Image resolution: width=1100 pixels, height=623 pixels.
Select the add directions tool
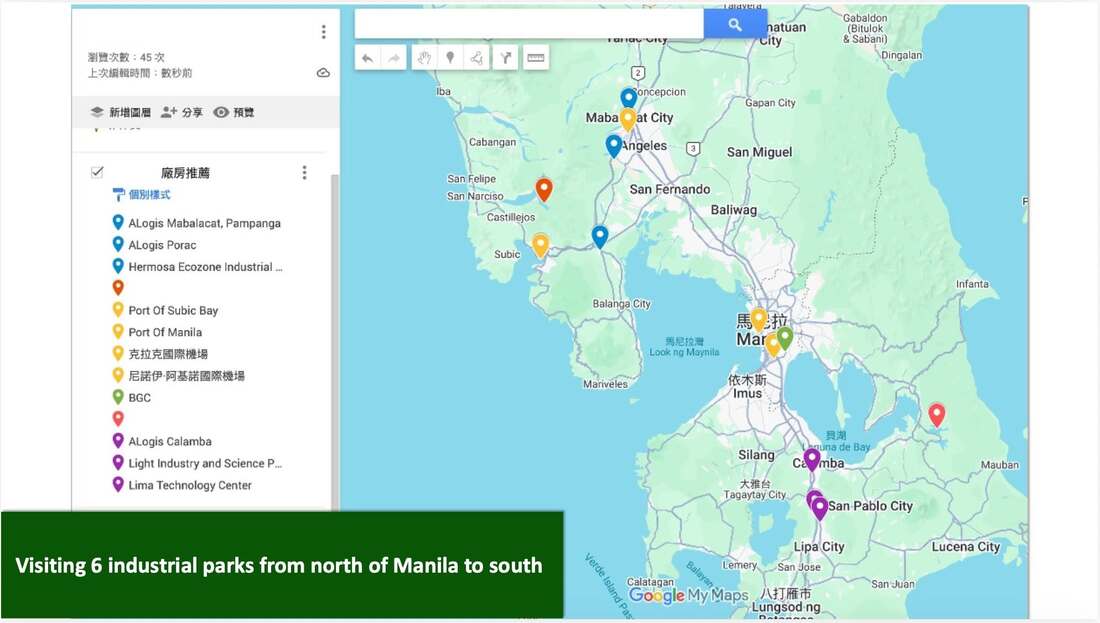click(x=505, y=58)
